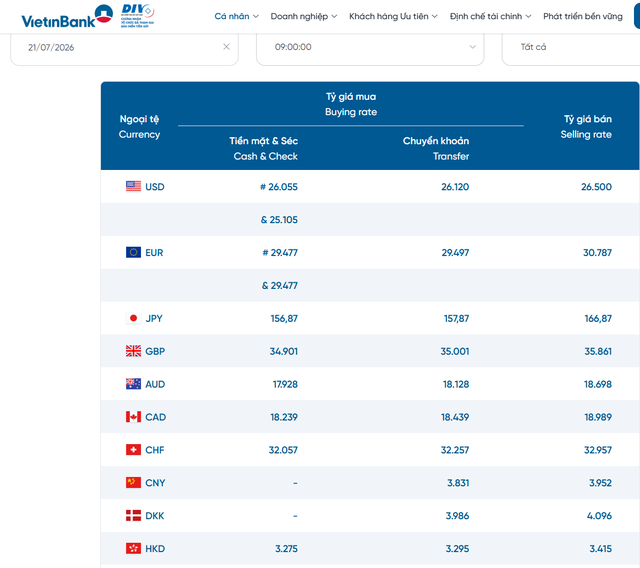Open the VietinBank logo homepage link
The width and height of the screenshot is (640, 568).
click(x=67, y=16)
